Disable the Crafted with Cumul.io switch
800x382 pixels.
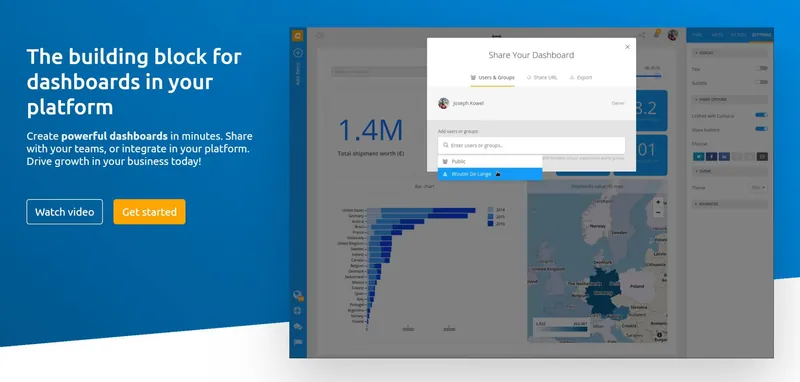click(762, 115)
